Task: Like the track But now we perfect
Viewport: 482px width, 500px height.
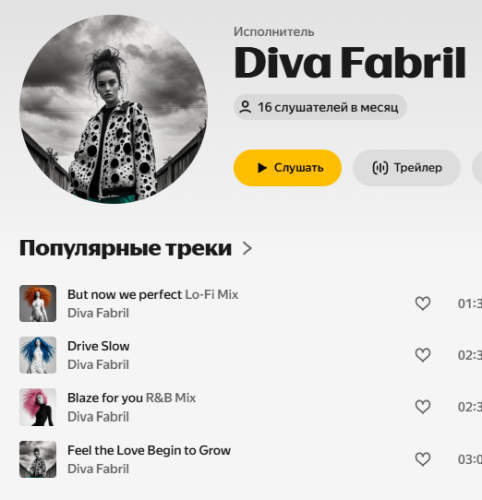Action: [423, 303]
